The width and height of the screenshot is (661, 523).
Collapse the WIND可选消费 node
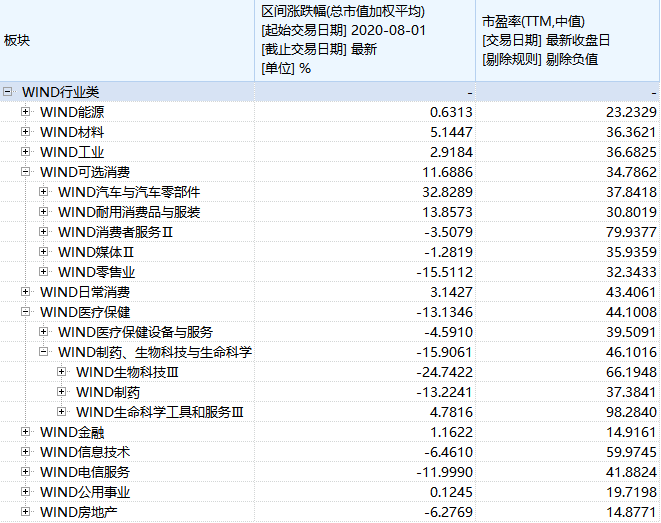(x=25, y=172)
